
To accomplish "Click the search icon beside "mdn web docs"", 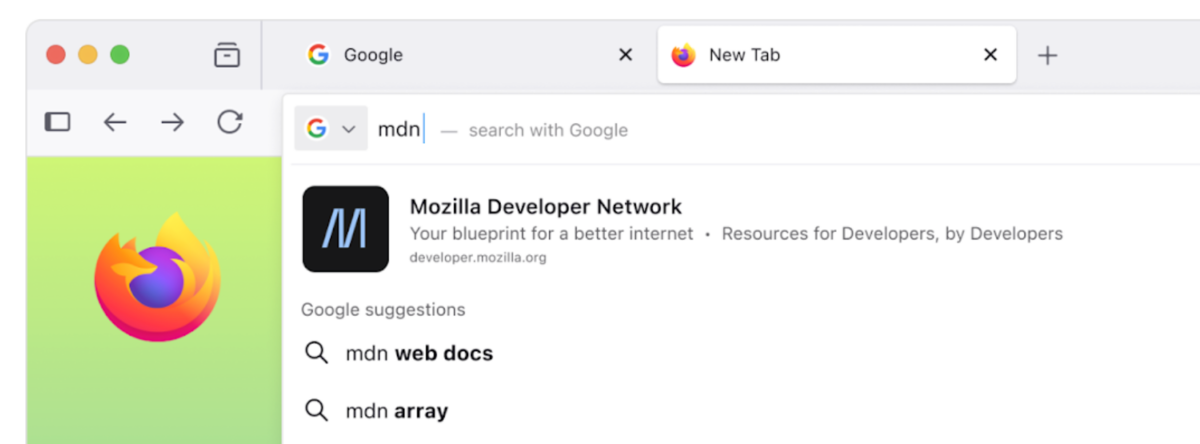I will [x=317, y=353].
